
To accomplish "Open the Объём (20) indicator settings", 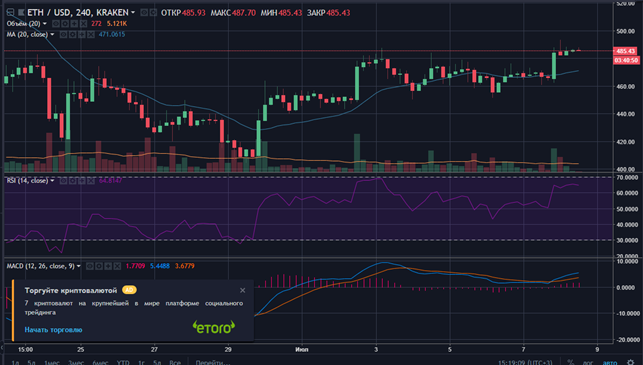I will tap(65, 24).
